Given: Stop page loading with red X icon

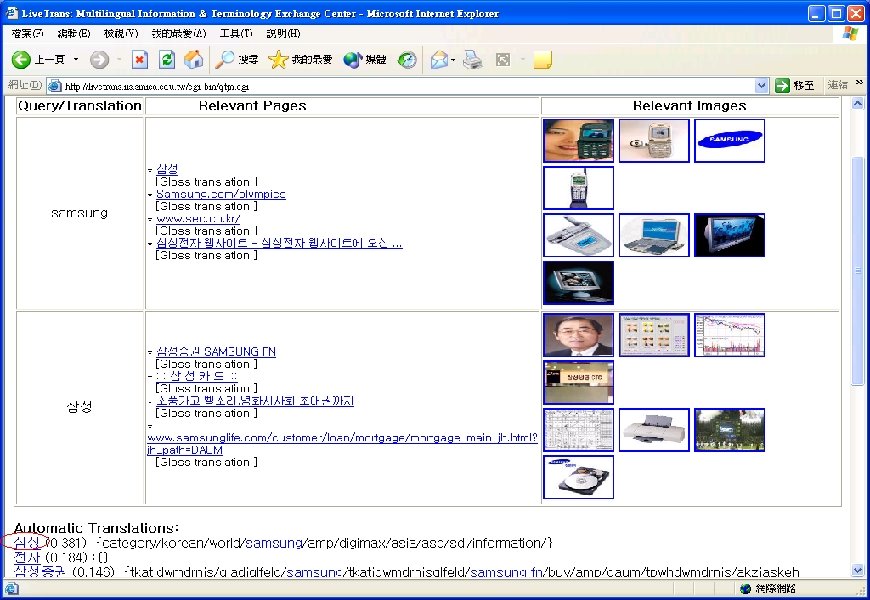Looking at the screenshot, I should (x=140, y=59).
